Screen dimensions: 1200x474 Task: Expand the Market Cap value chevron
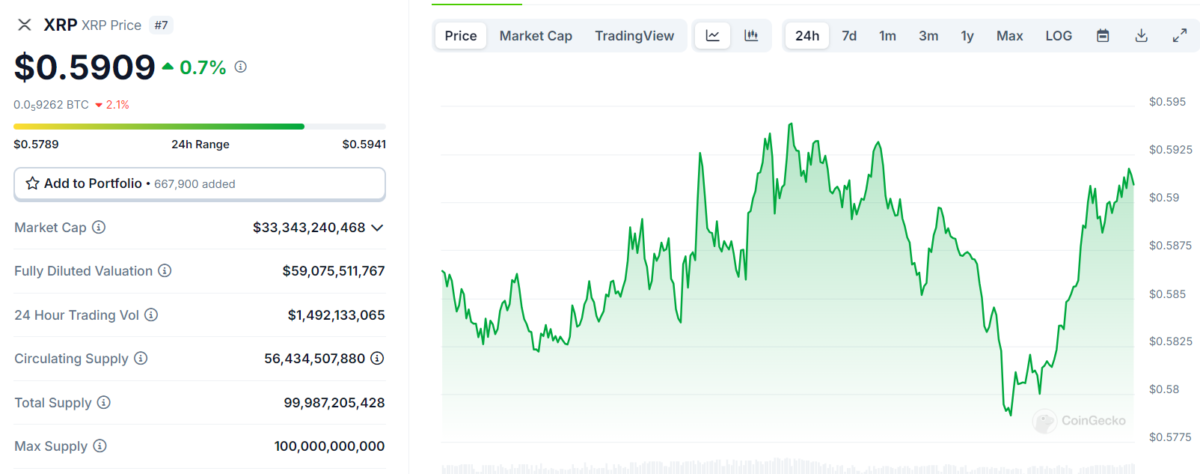click(x=377, y=228)
